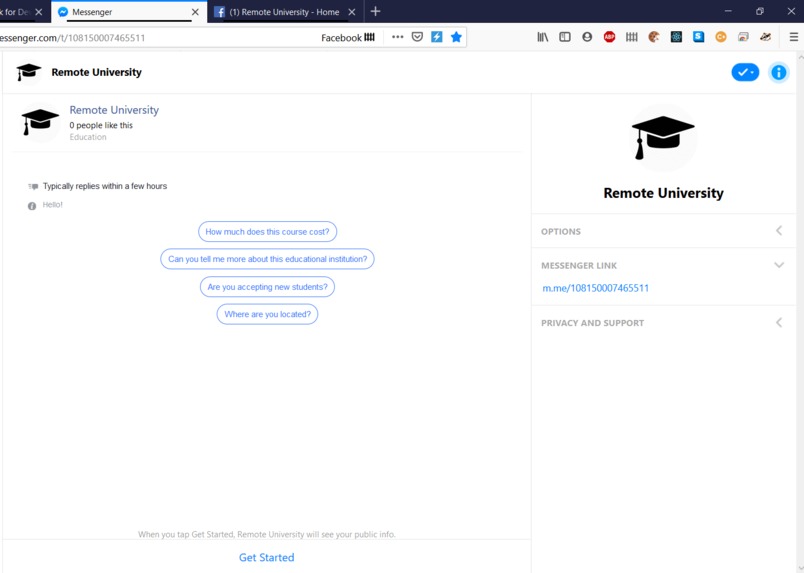The height and width of the screenshot is (573, 804).
Task: Open the Adblock Plus extension icon
Action: click(609, 37)
